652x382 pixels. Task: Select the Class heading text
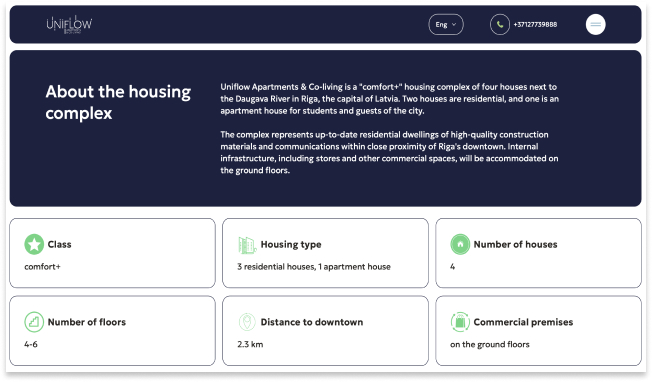click(59, 244)
